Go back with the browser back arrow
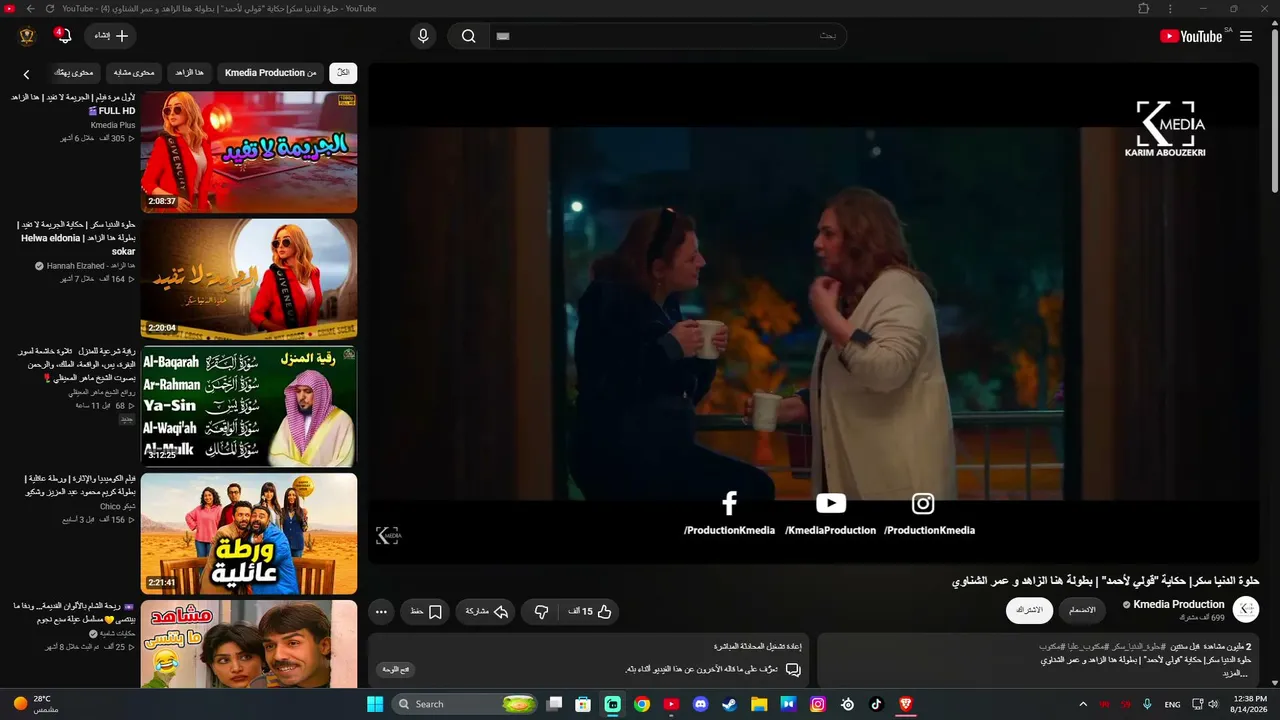This screenshot has height=720, width=1280. coord(30,8)
